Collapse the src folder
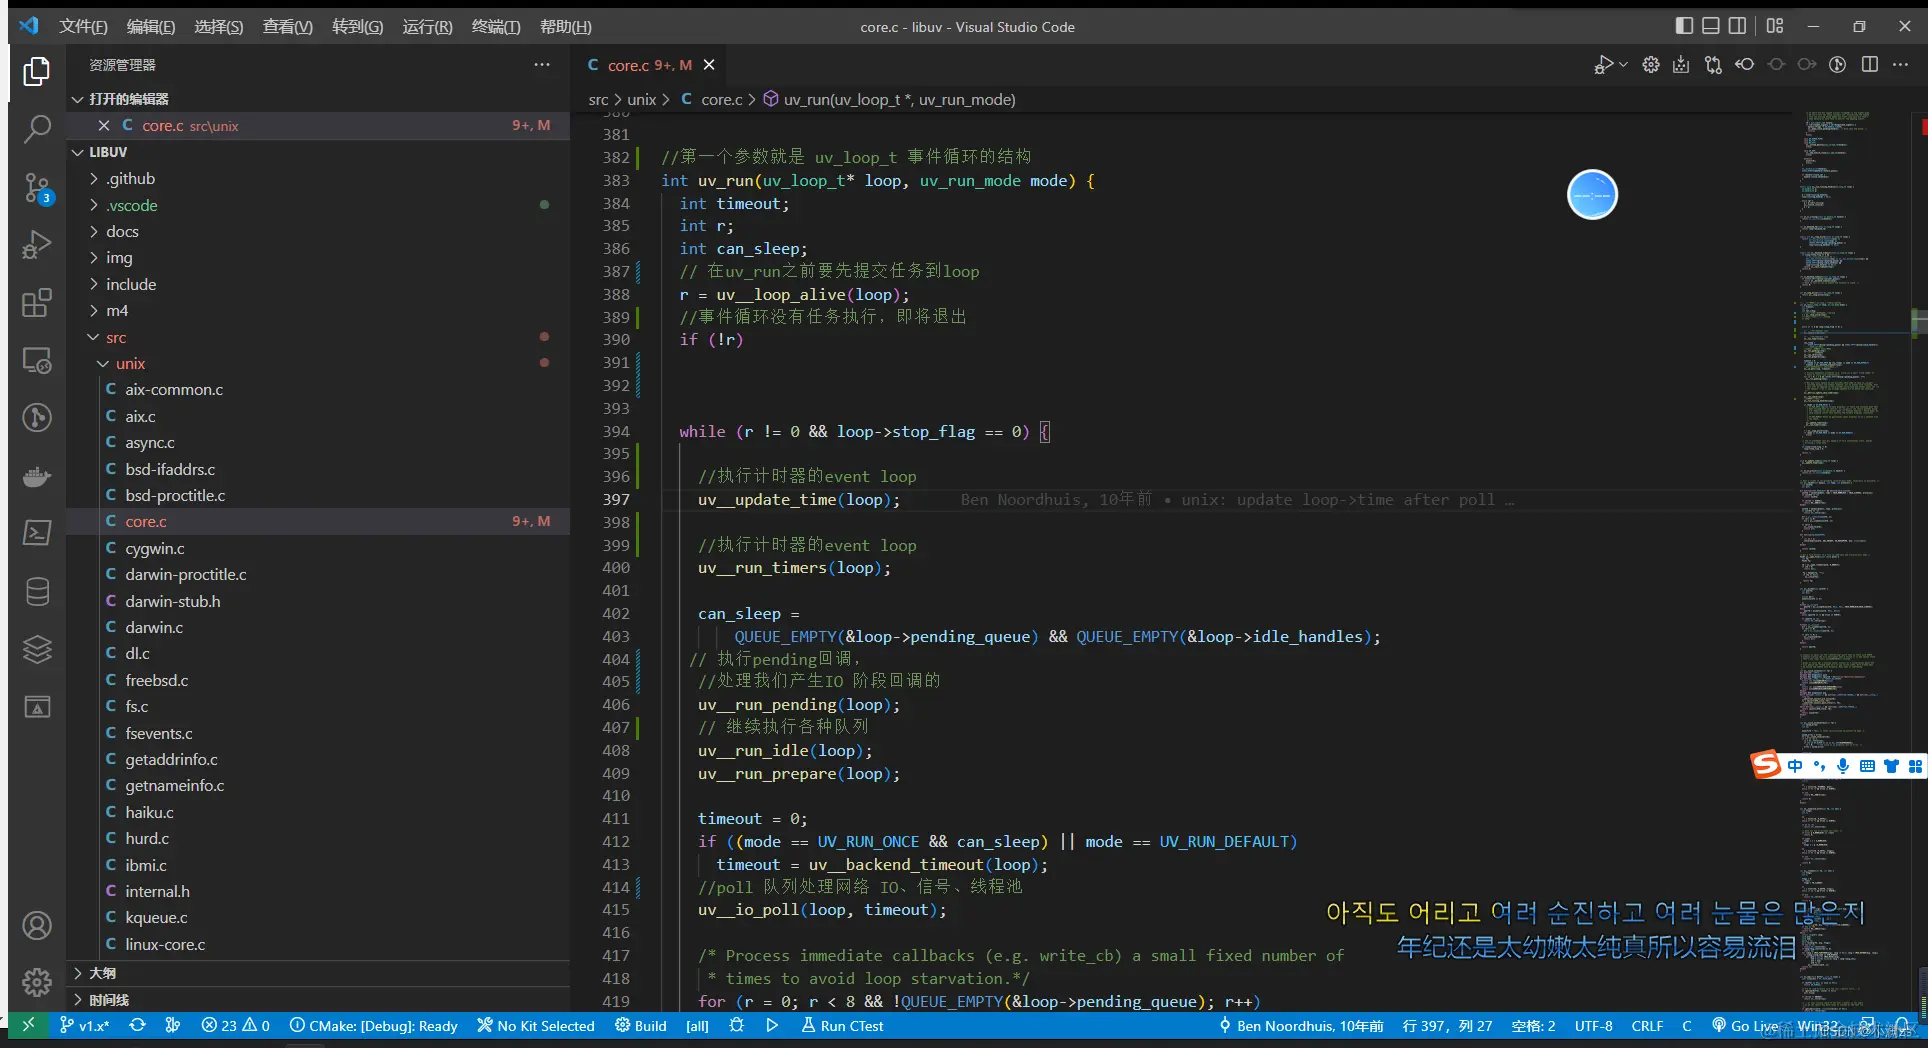The image size is (1928, 1048). coord(116,338)
